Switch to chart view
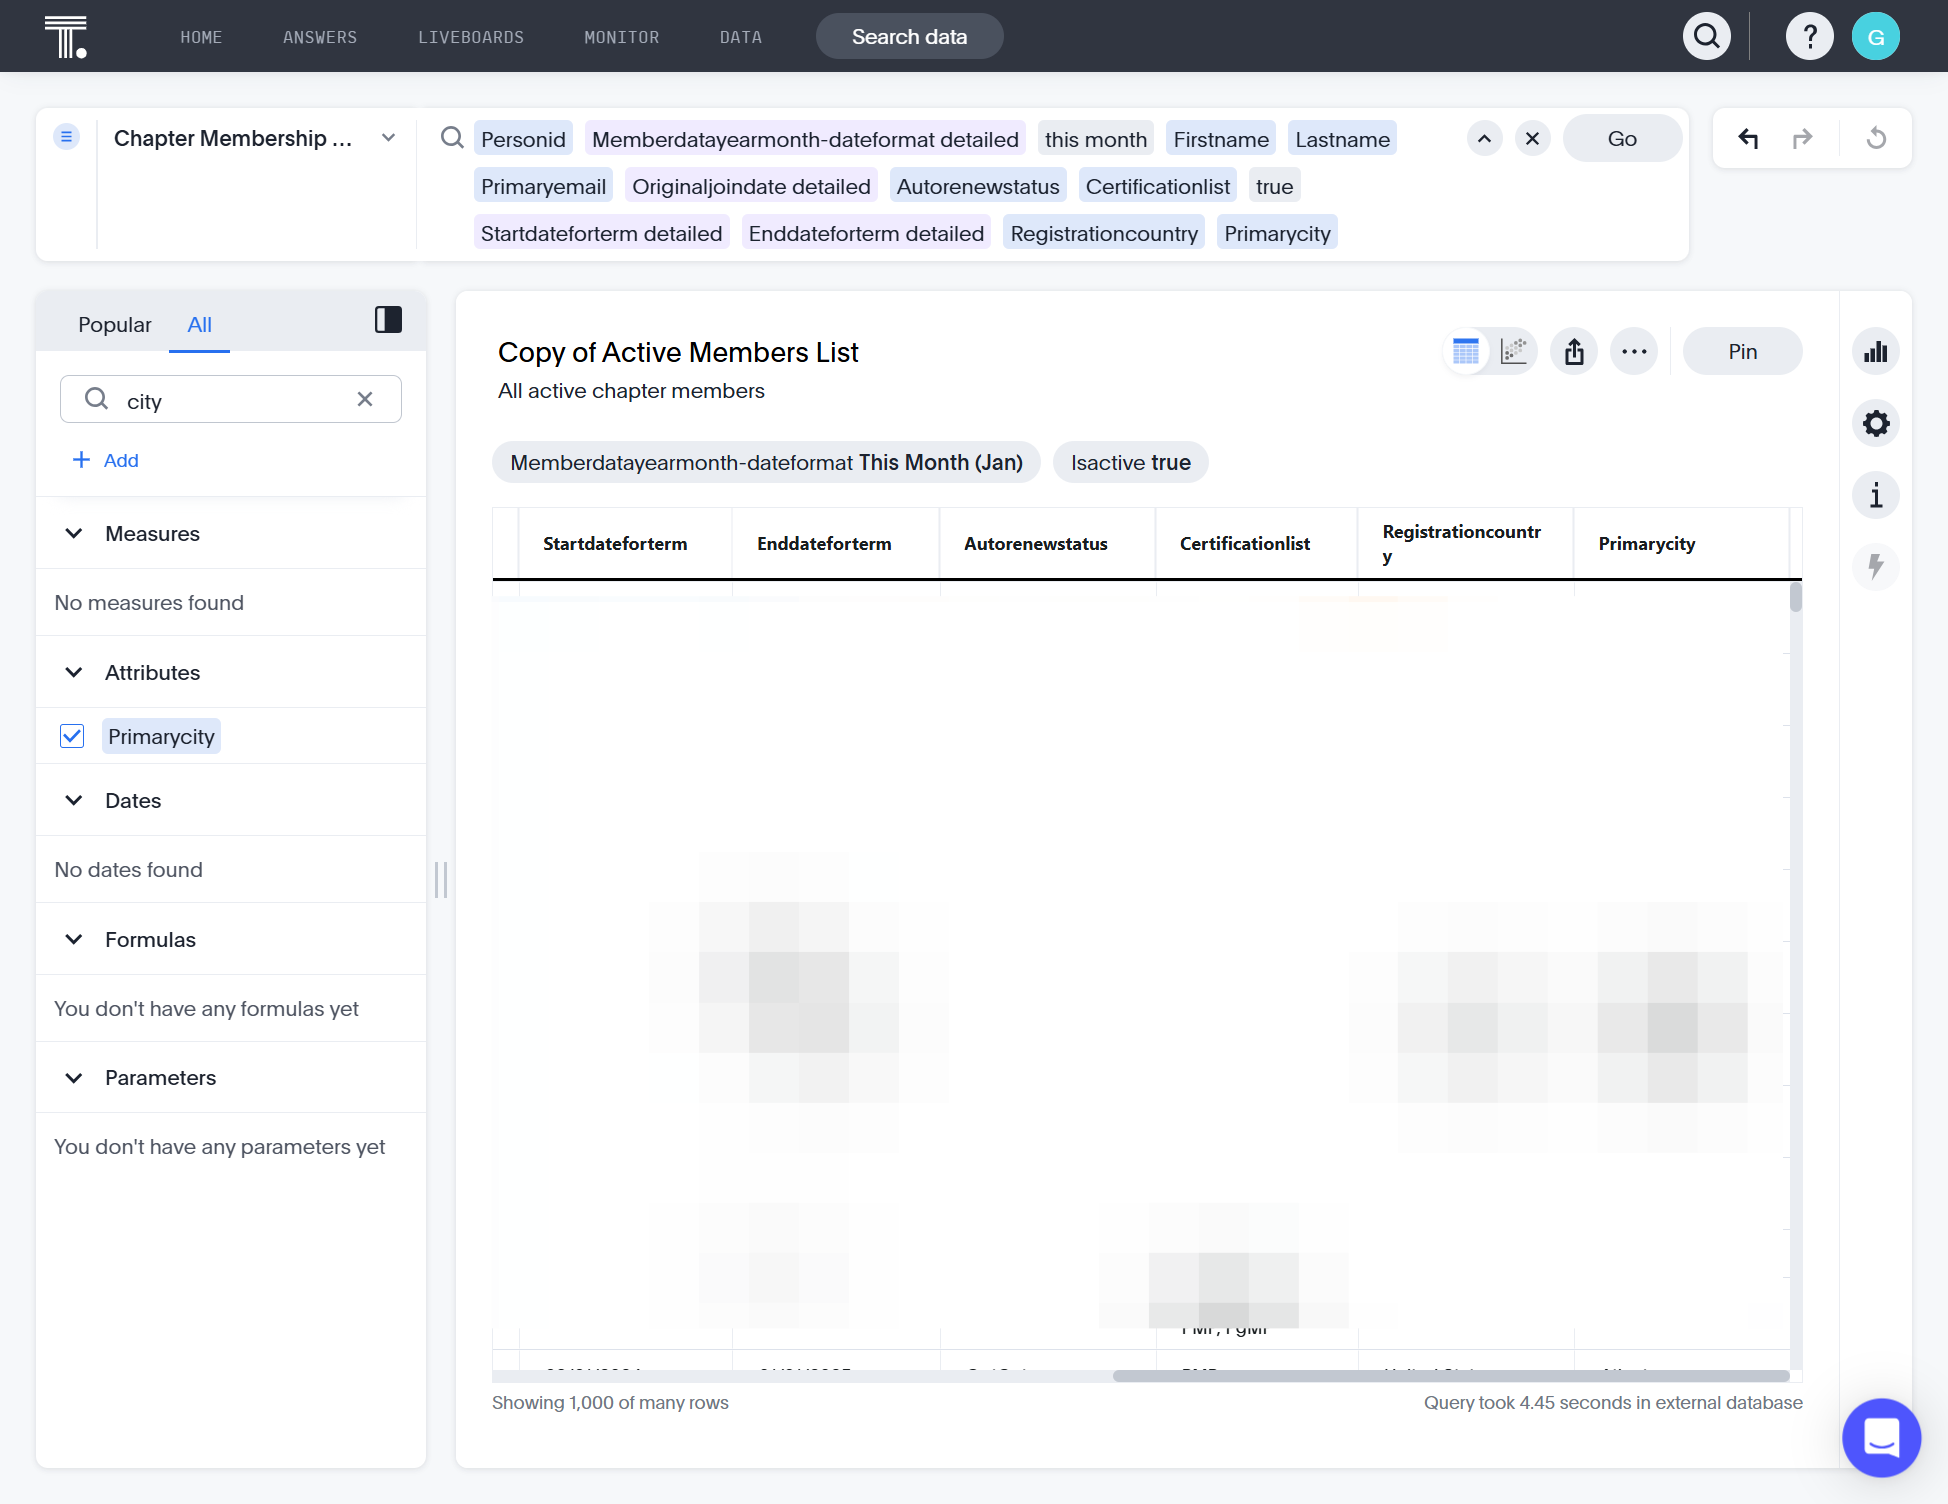The height and width of the screenshot is (1504, 1948). [1514, 351]
